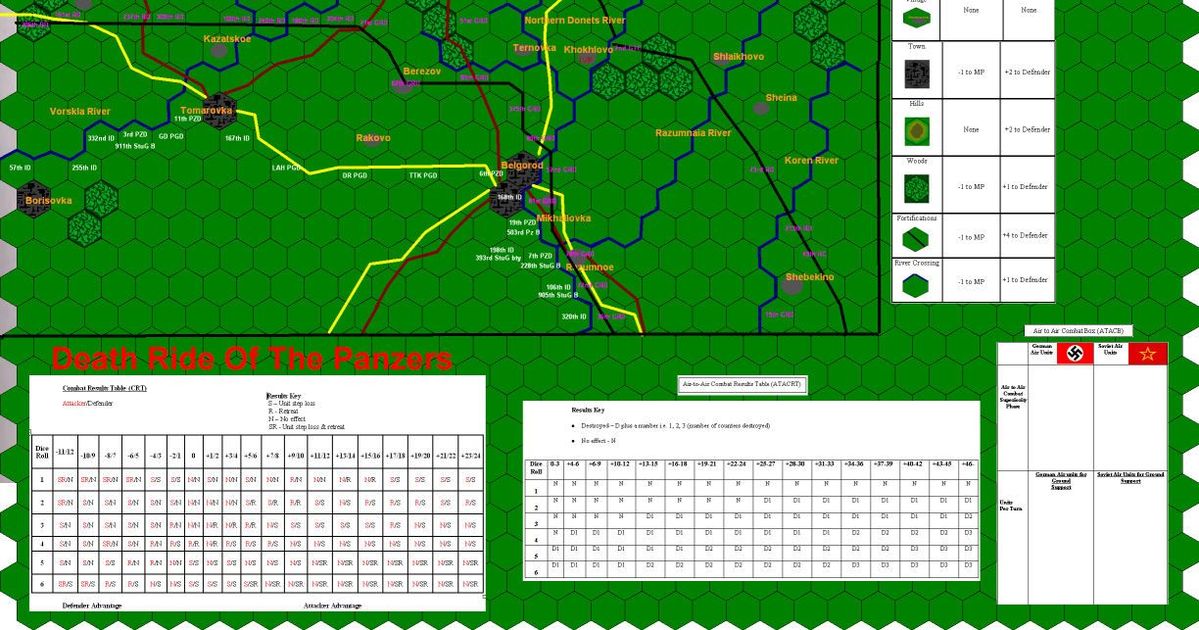This screenshot has width=1199, height=630.
Task: Click the 168th ID unit label
Action: click(x=509, y=198)
